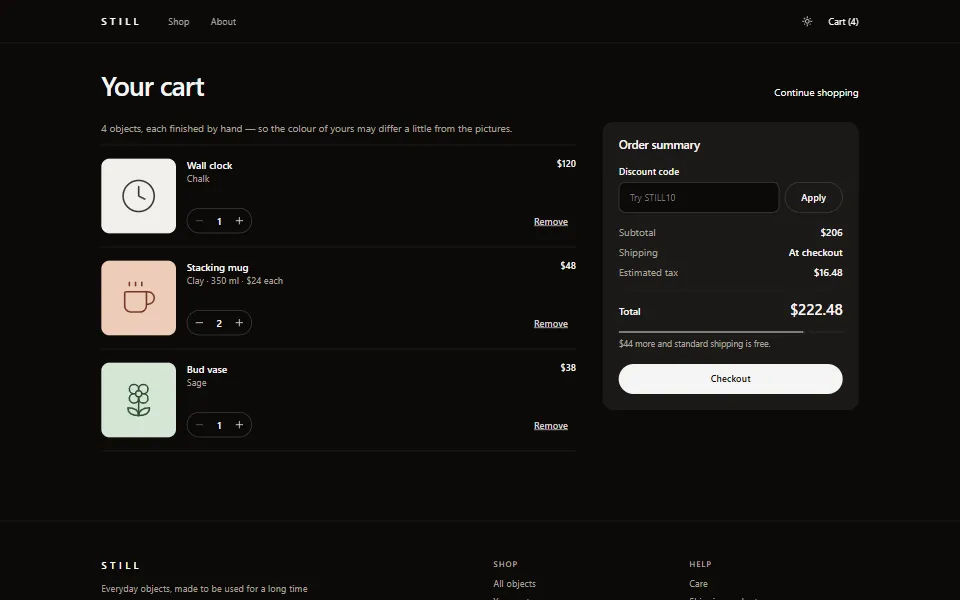The image size is (960, 600).
Task: Increase Wall clock quantity with plus icon
Action: 239,221
